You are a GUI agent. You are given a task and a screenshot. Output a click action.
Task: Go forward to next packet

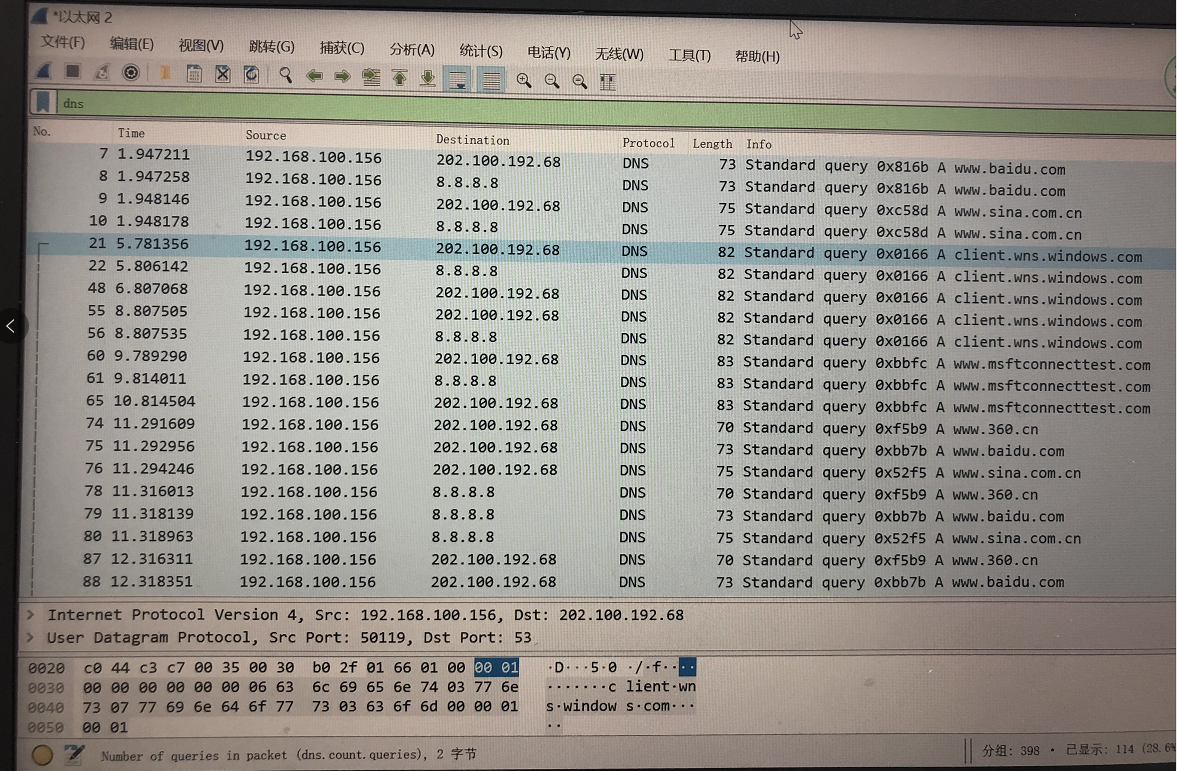point(342,77)
